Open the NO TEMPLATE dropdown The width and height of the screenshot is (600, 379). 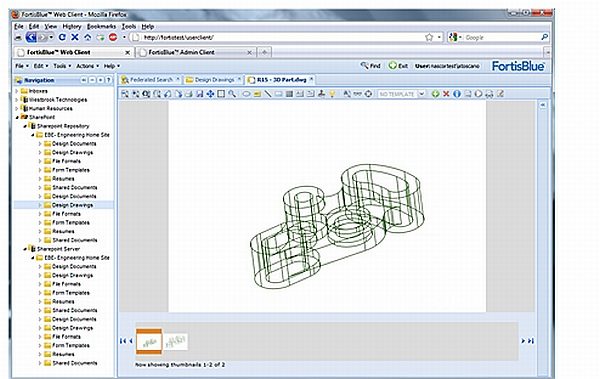401,94
